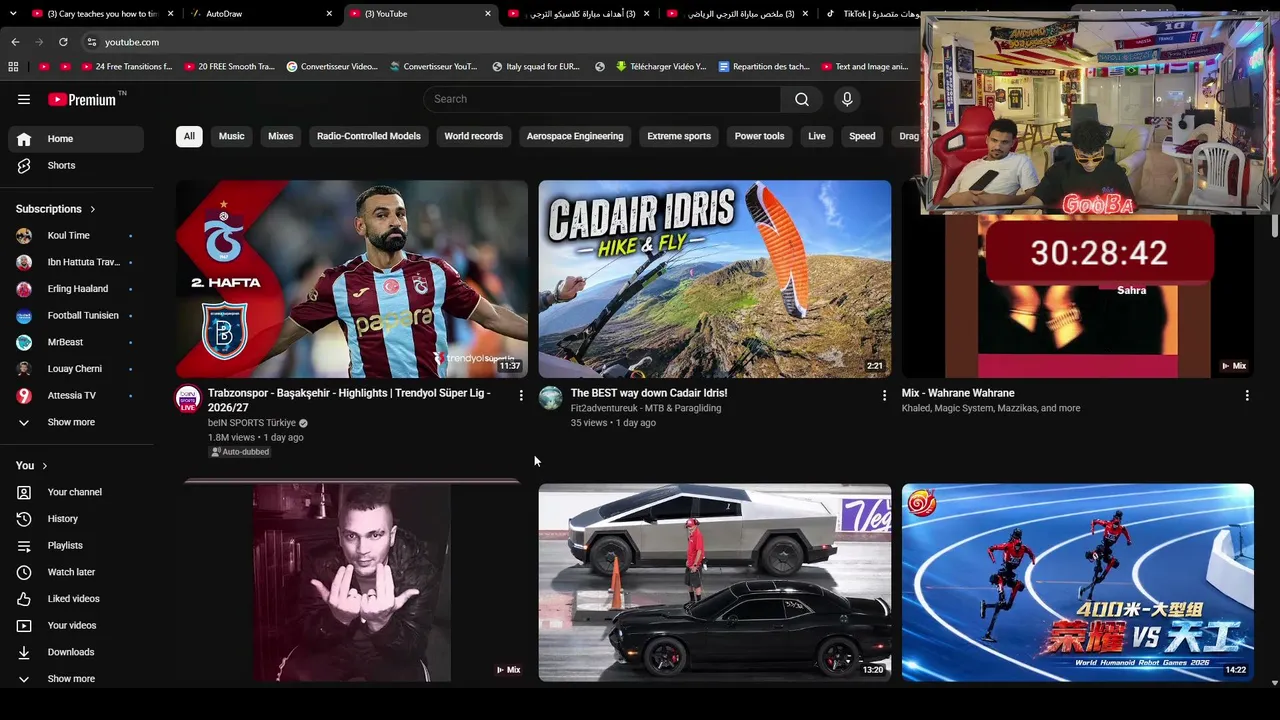Open the Erling Haaland channel avatar
Viewport: 1280px width, 720px height.
(24, 289)
